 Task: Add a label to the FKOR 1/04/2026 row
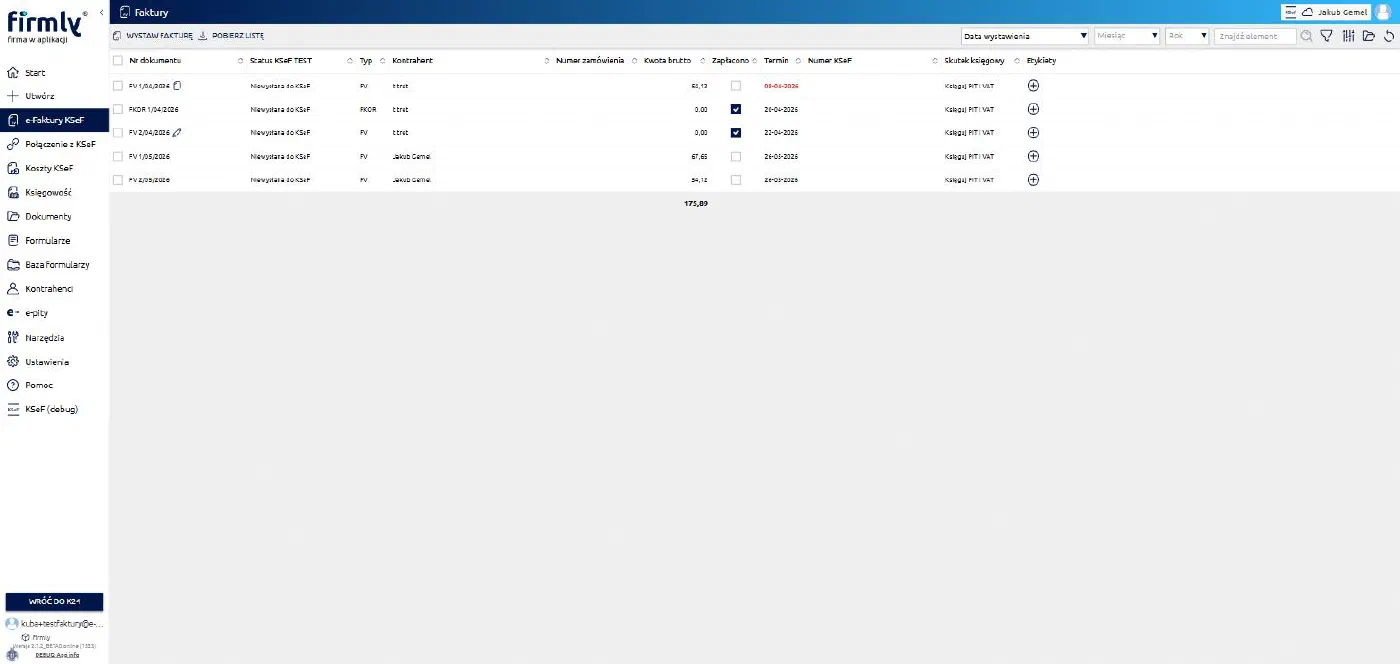(x=1033, y=109)
